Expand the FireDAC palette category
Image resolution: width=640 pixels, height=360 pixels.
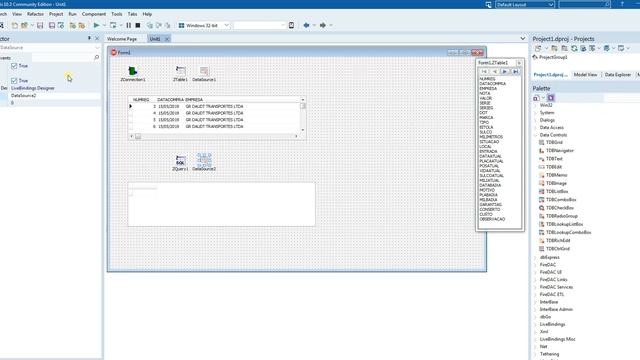point(536,265)
